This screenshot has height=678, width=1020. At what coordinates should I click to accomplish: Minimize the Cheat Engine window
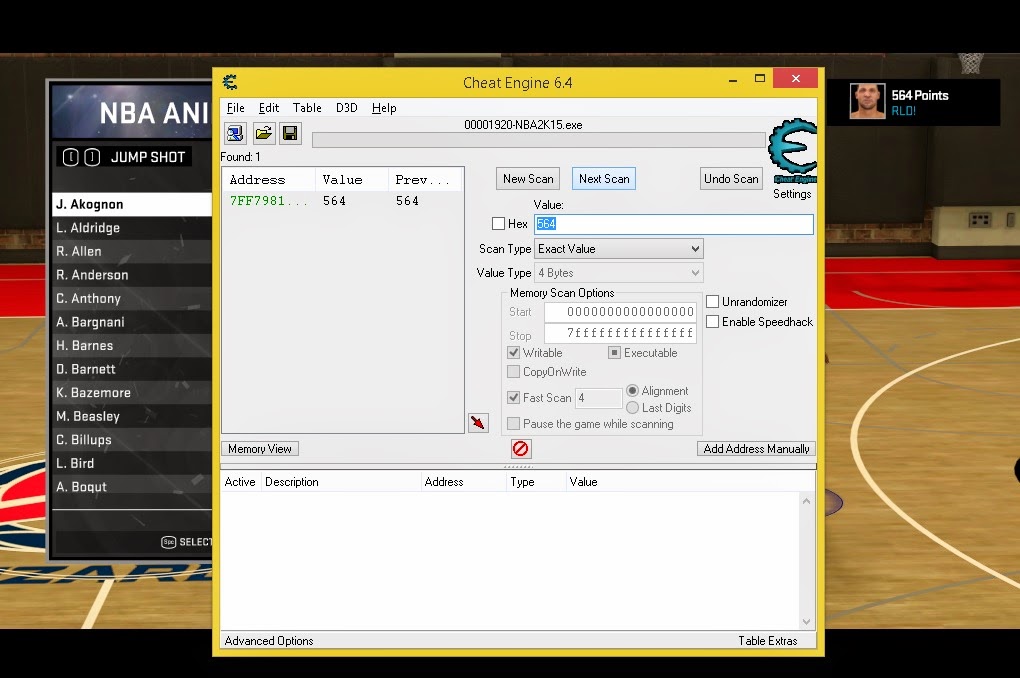coord(733,80)
